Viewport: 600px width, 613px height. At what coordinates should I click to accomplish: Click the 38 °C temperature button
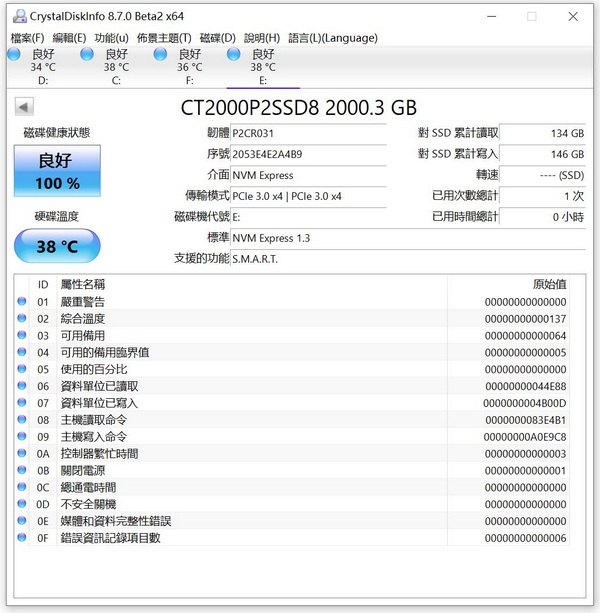[57, 246]
